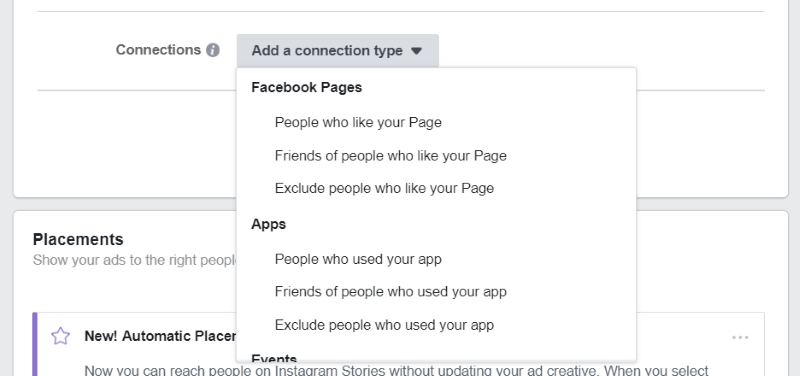The image size is (800, 376).
Task: Click the Connections label
Action: pyautogui.click(x=158, y=50)
